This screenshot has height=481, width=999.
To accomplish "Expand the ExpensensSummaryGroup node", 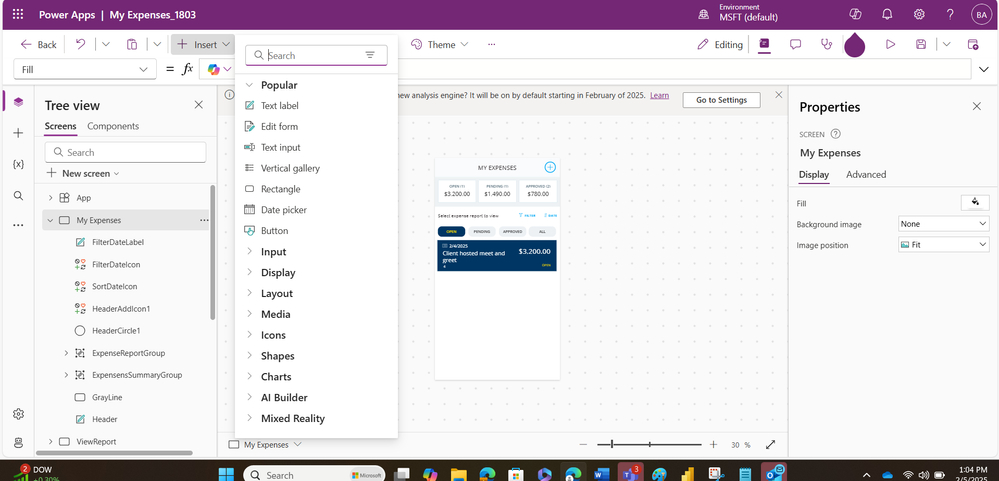I will [x=66, y=375].
